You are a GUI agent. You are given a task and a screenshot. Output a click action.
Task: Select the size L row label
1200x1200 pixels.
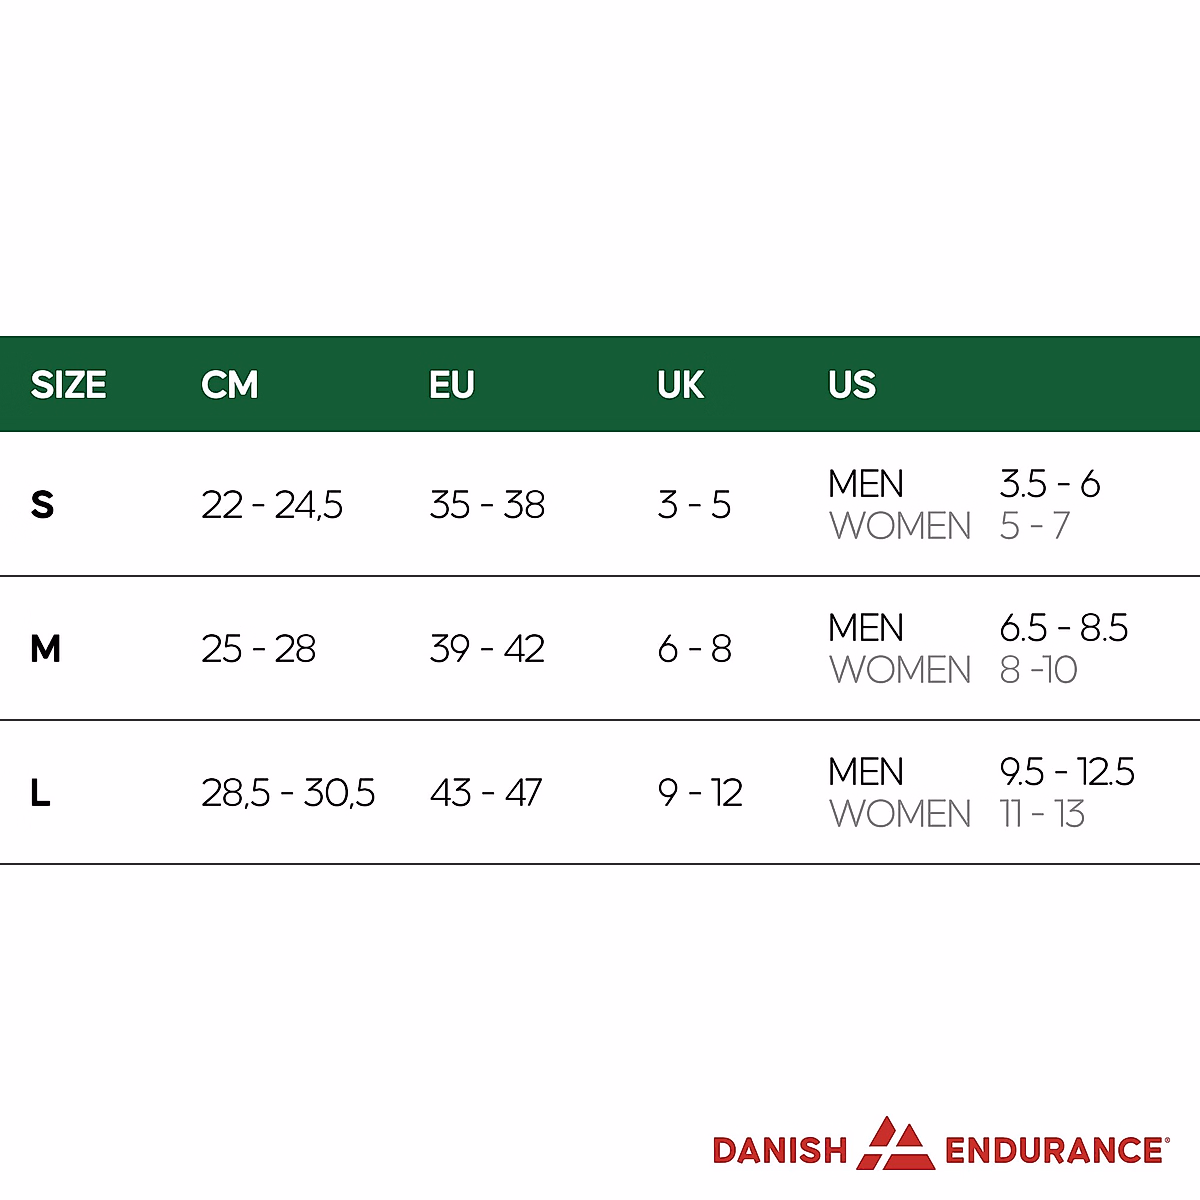click(40, 793)
